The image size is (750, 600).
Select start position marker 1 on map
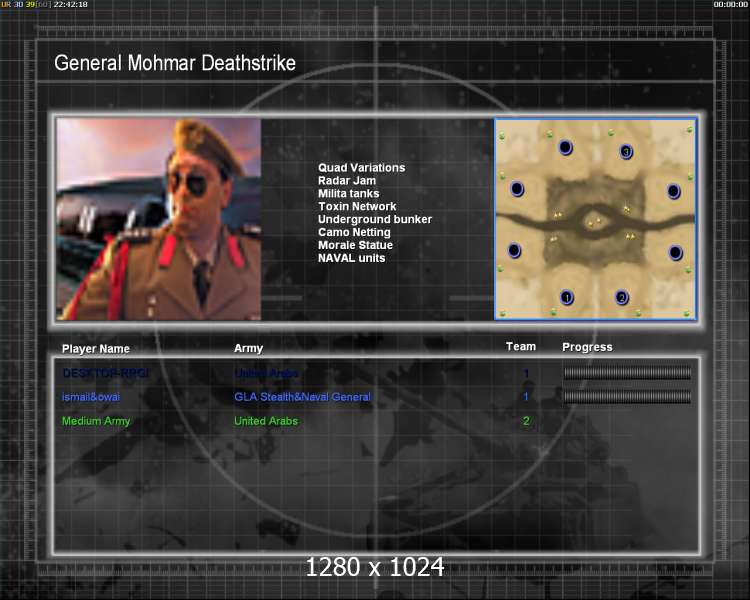[x=567, y=298]
